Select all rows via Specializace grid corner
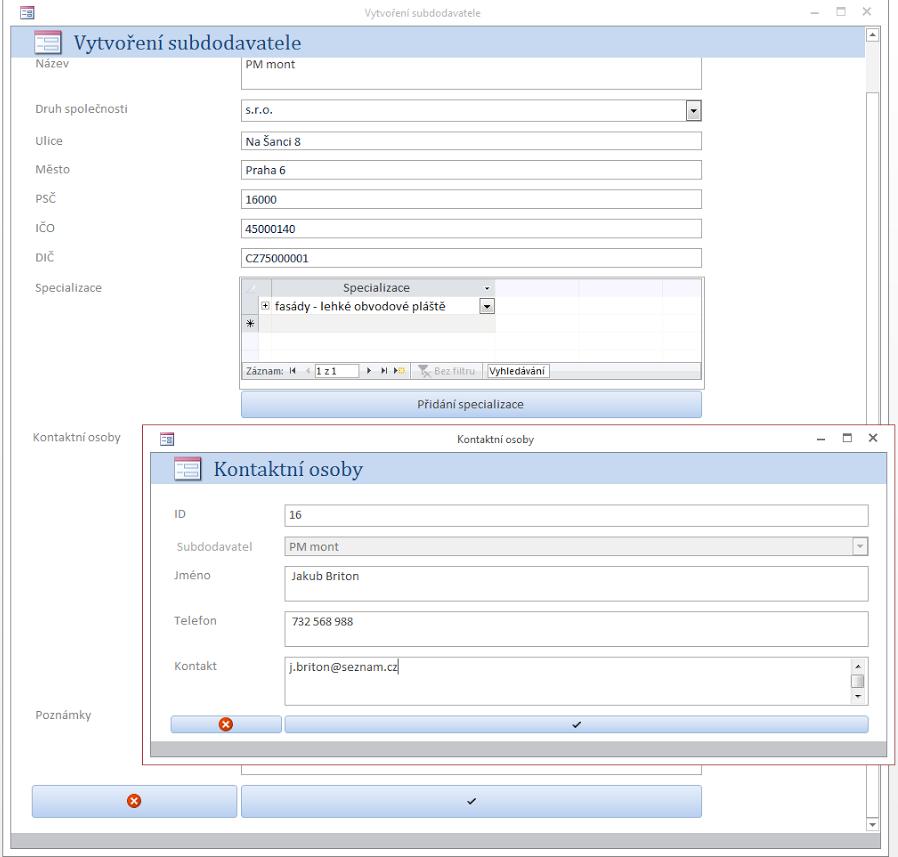The width and height of the screenshot is (898, 857). tap(256, 288)
